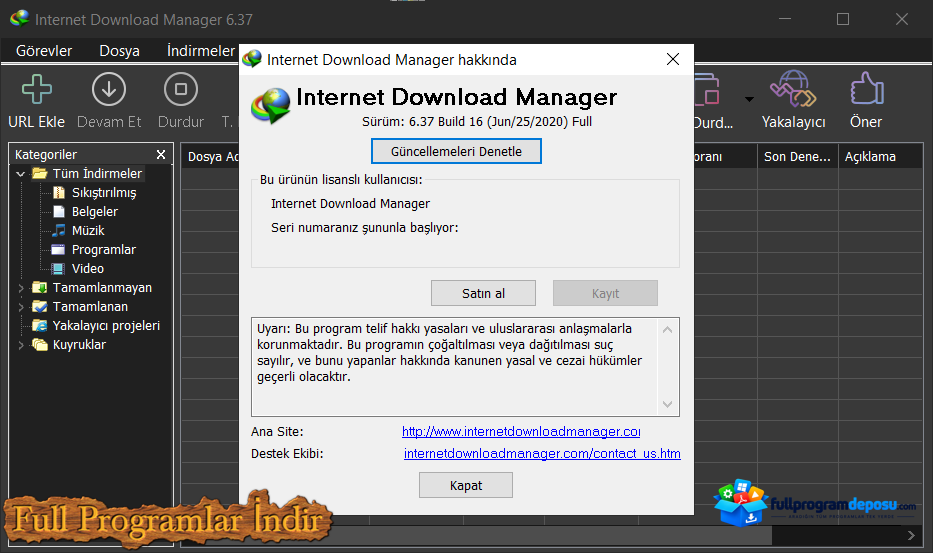
Task: Select the Programlar category icon
Action: point(58,249)
